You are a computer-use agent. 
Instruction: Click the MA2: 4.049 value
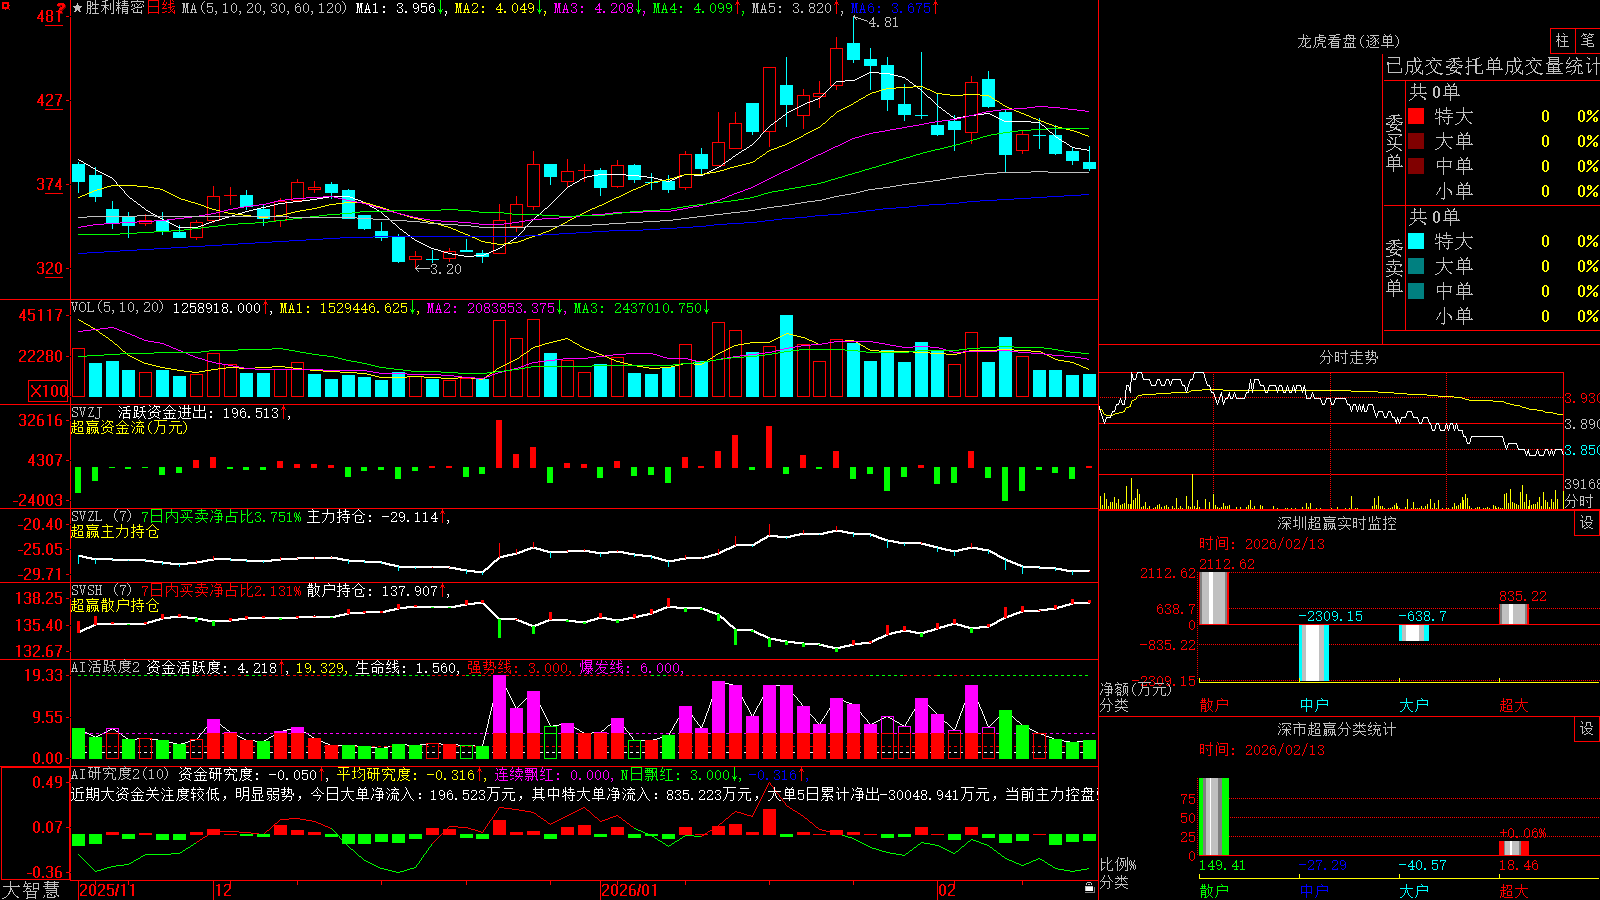coord(499,8)
